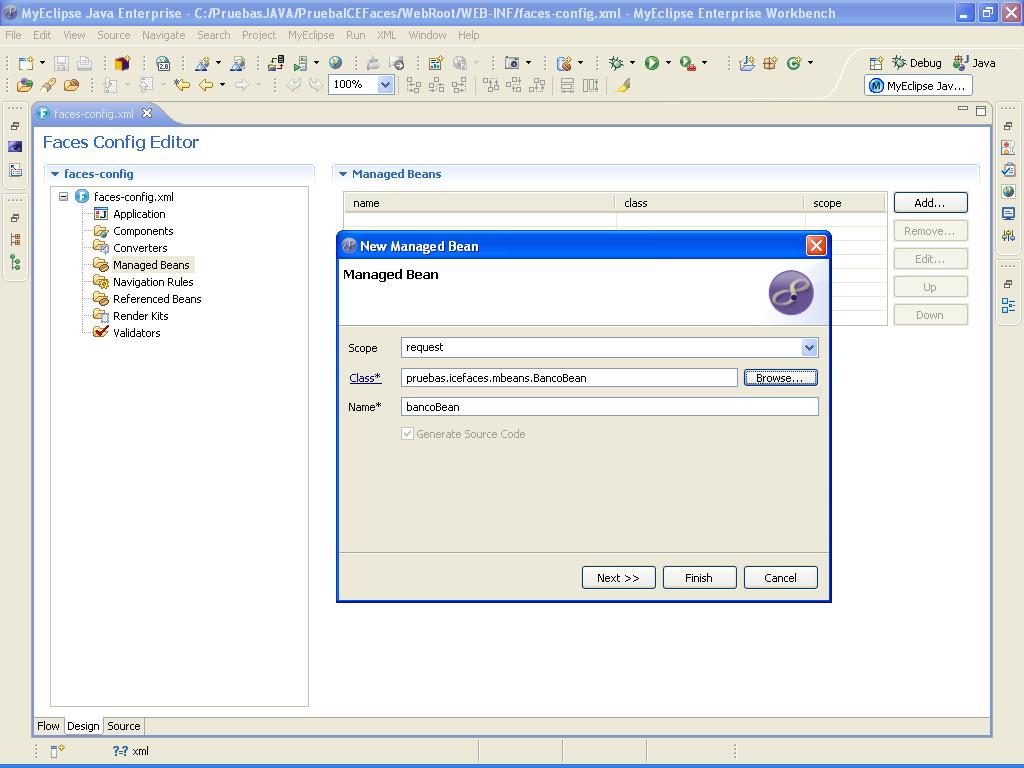Switch to the Java perspective

[x=974, y=63]
